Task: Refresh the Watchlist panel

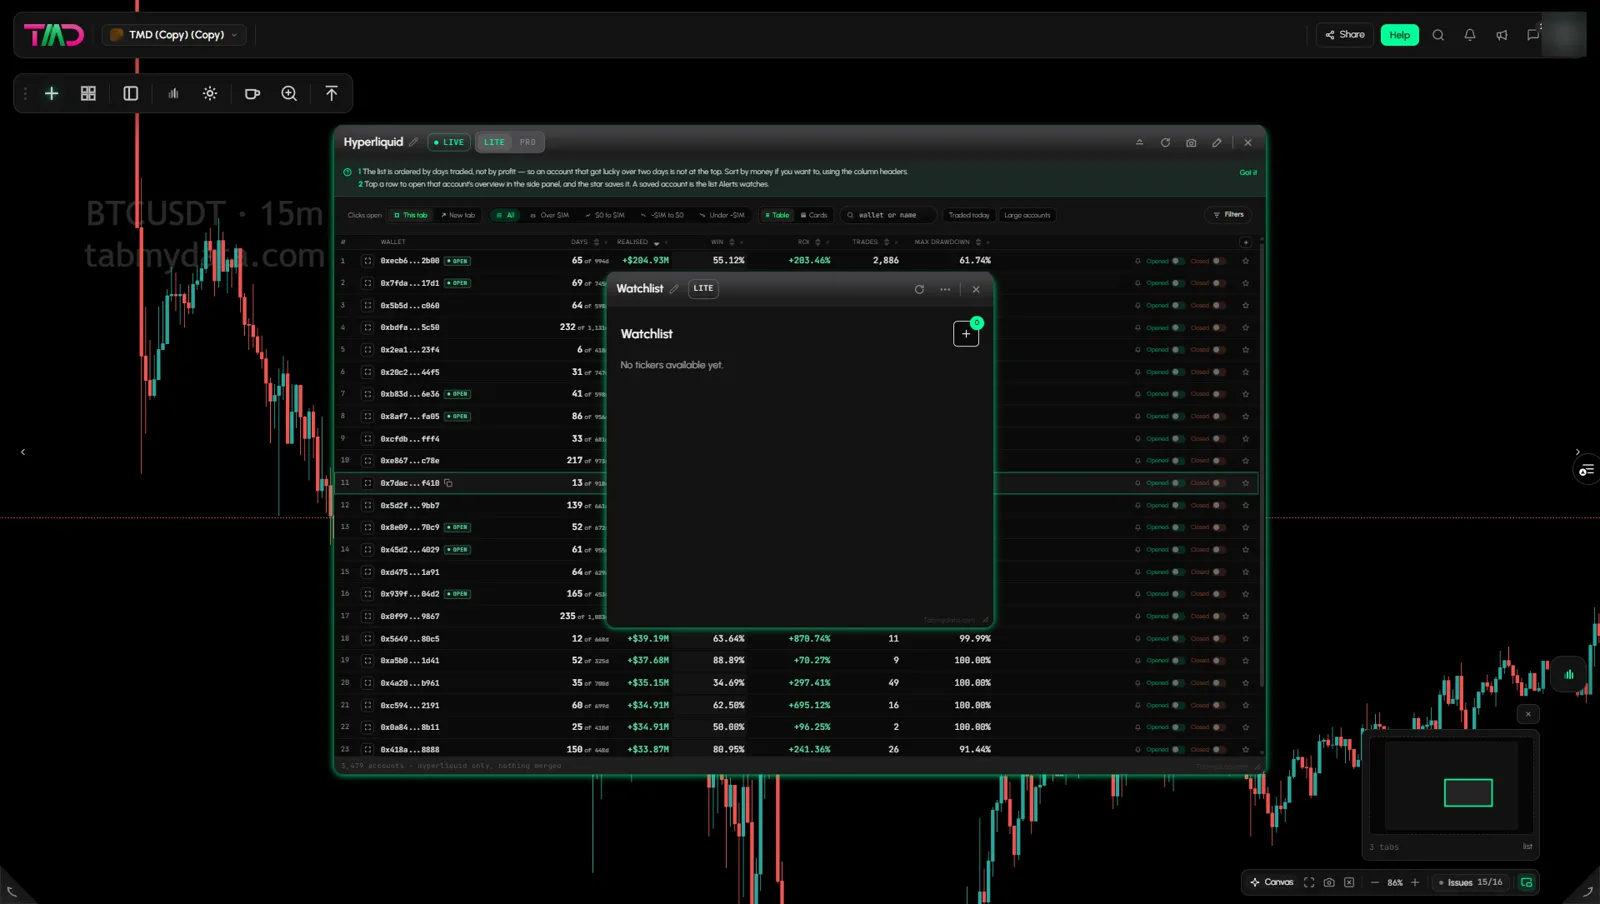Action: [919, 289]
